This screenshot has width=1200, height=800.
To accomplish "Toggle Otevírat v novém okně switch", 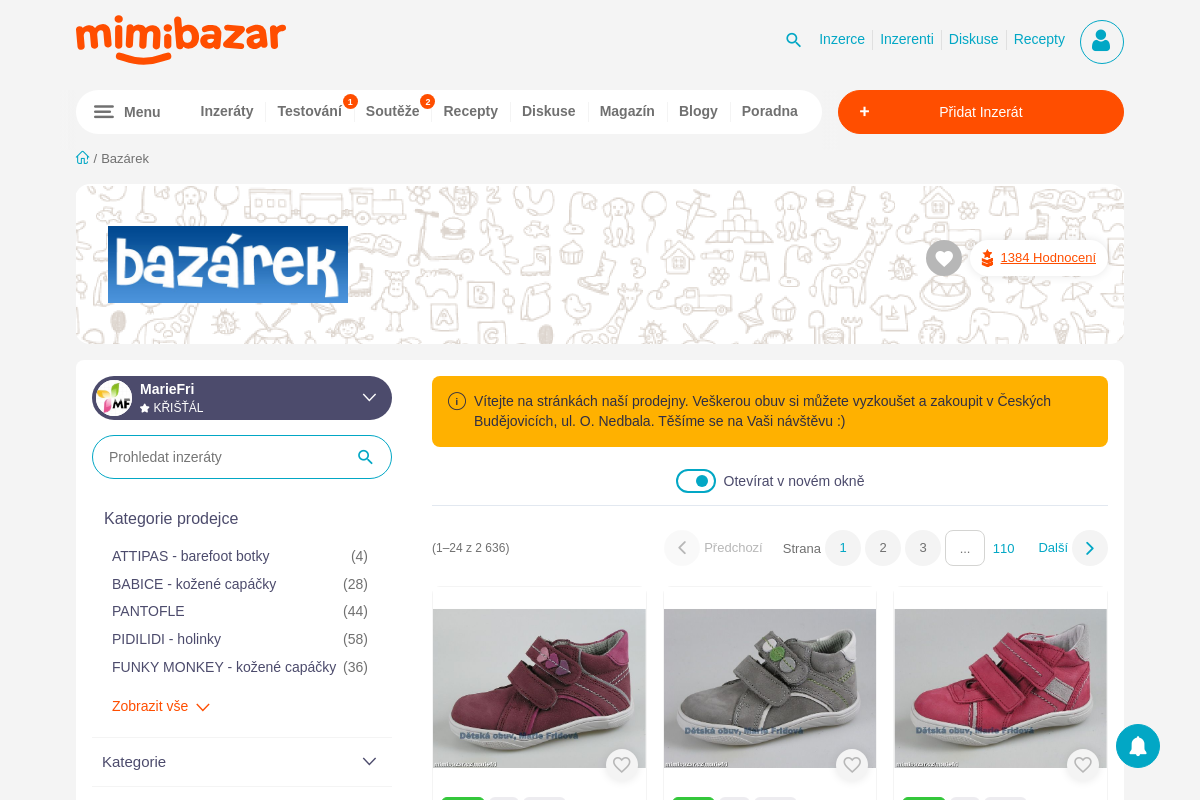I will click(x=696, y=481).
